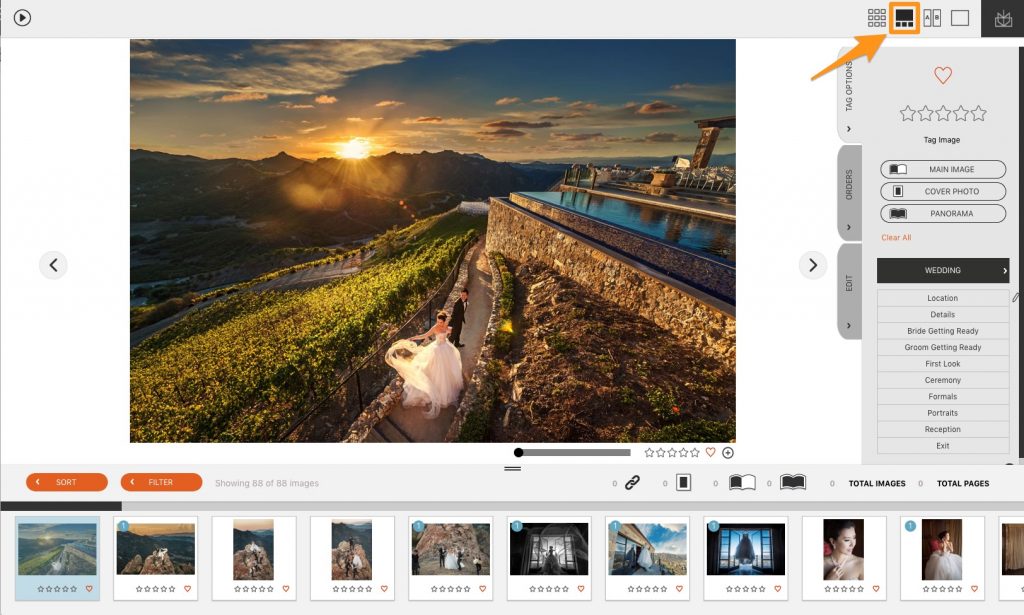Favorite the image with the large heart
This screenshot has height=615, width=1024.
[x=942, y=75]
